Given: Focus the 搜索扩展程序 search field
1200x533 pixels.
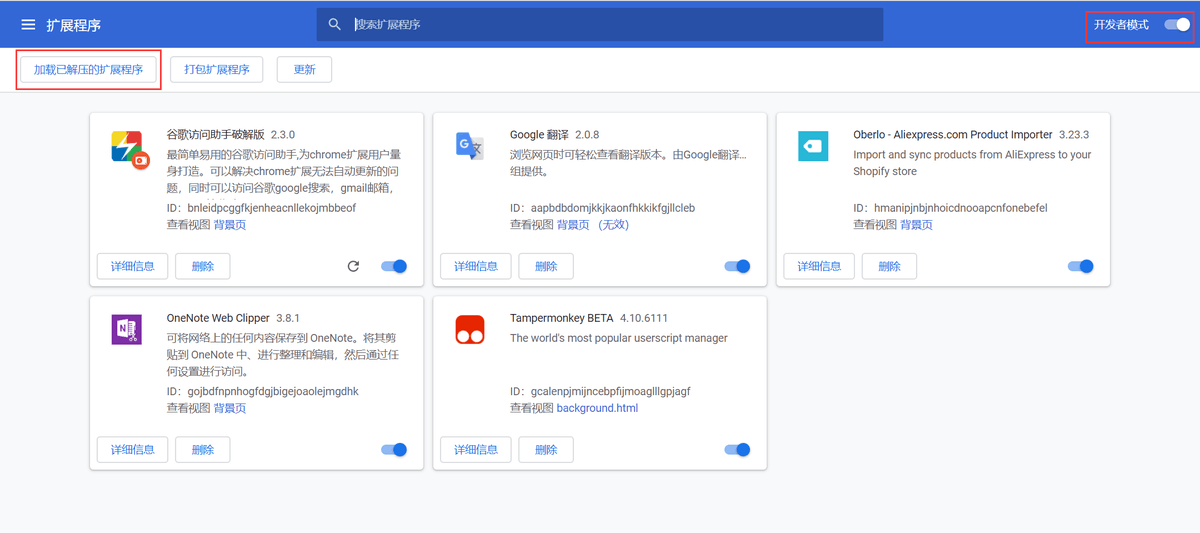Looking at the screenshot, I should 600,24.
